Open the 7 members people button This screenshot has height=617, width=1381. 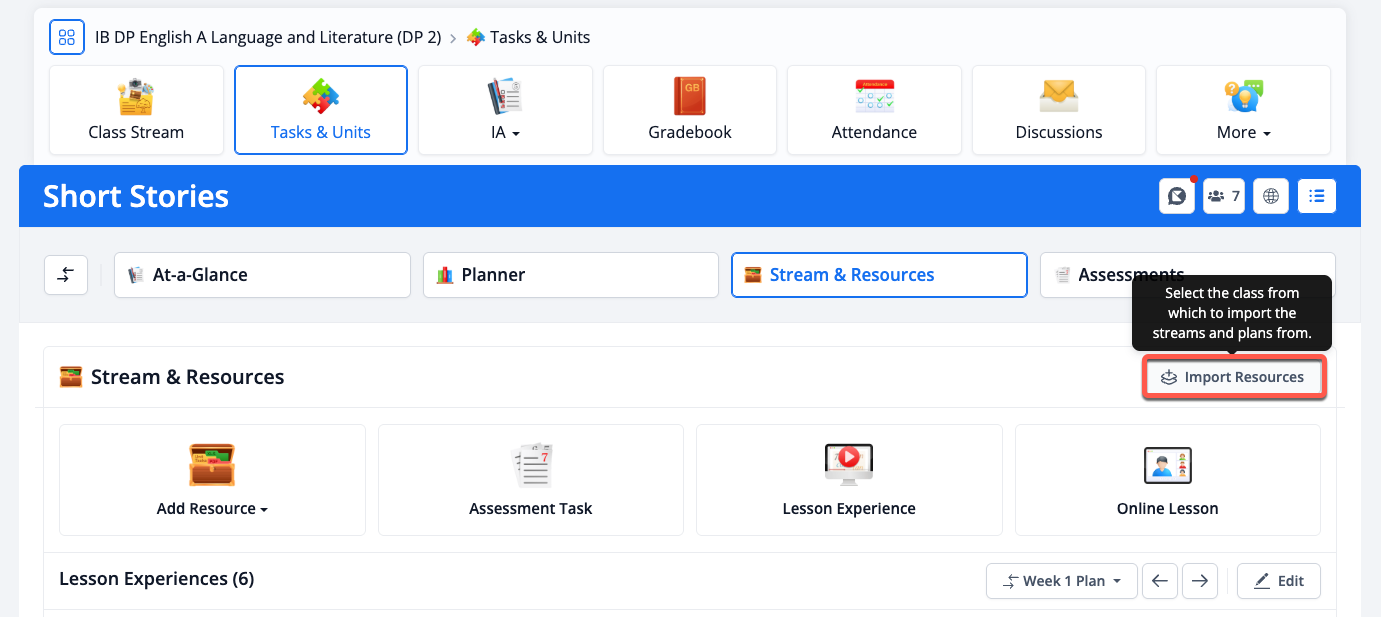(x=1224, y=196)
